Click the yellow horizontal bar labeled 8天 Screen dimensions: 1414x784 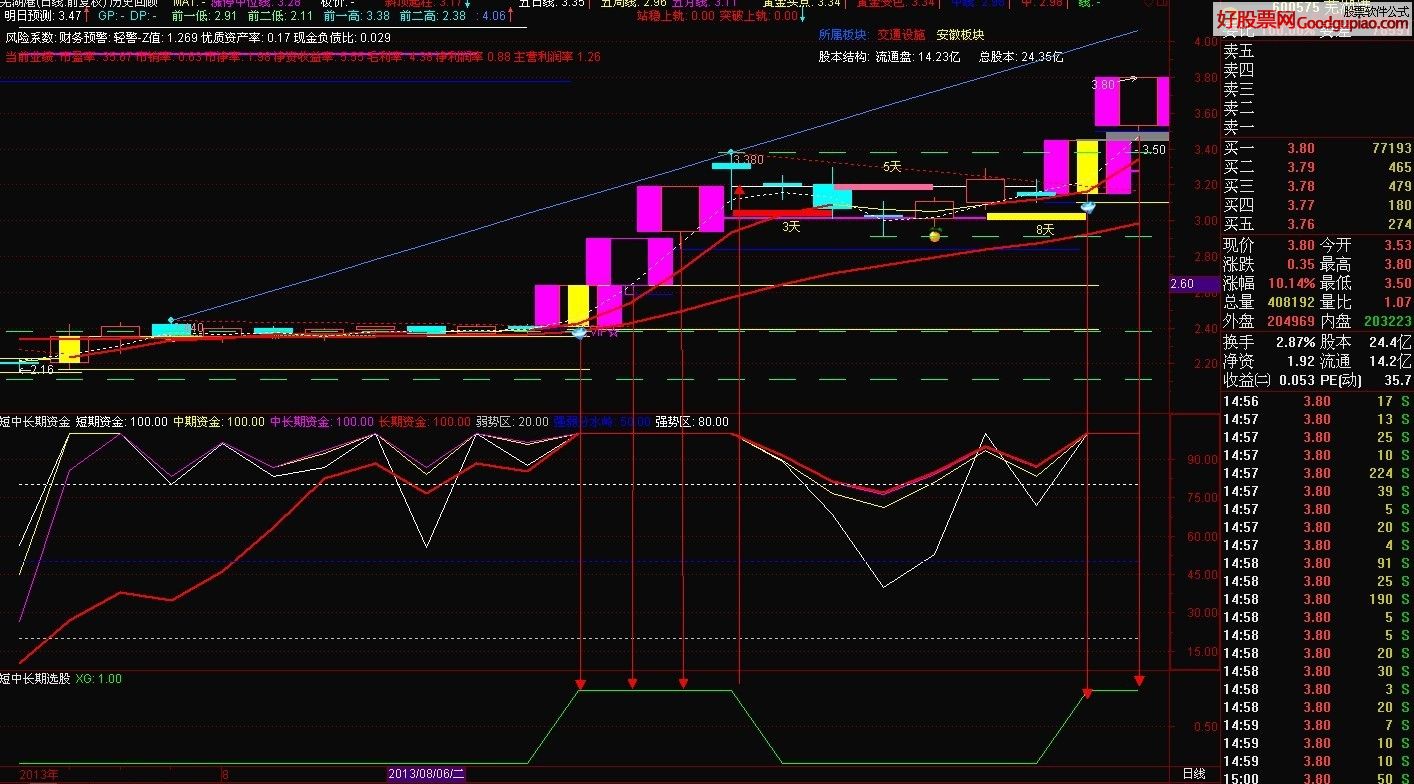pyautogui.click(x=1036, y=216)
